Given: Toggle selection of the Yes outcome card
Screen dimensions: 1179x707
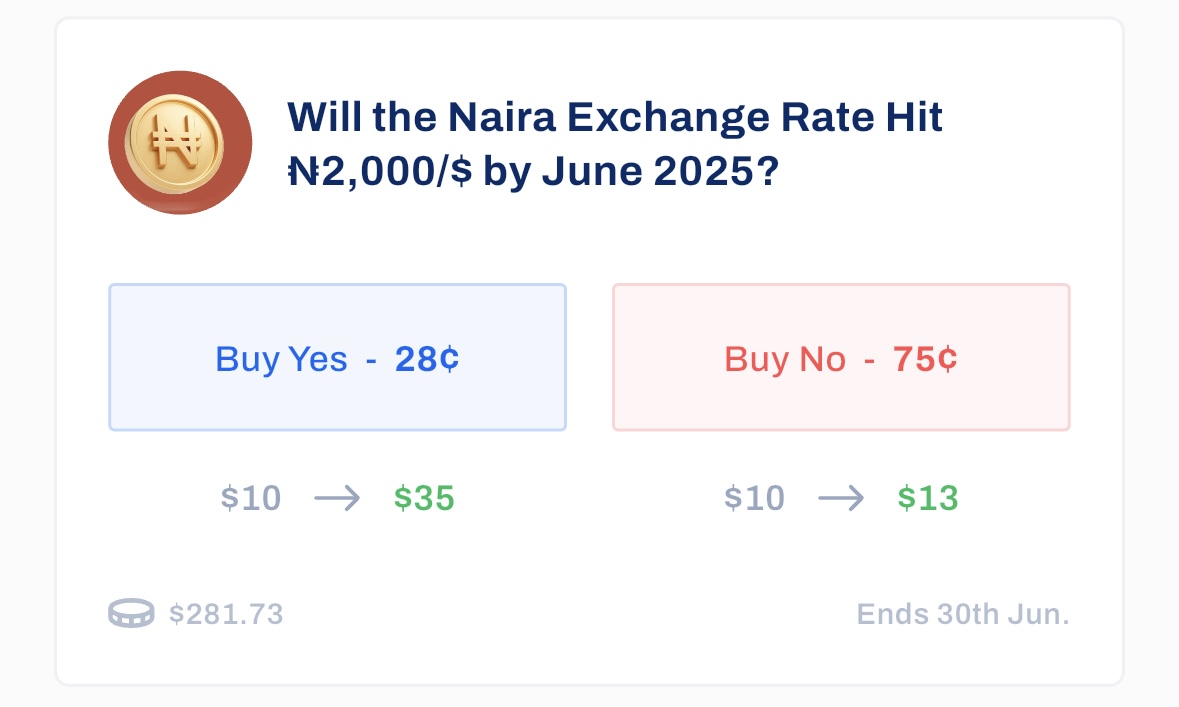Looking at the screenshot, I should (x=337, y=357).
